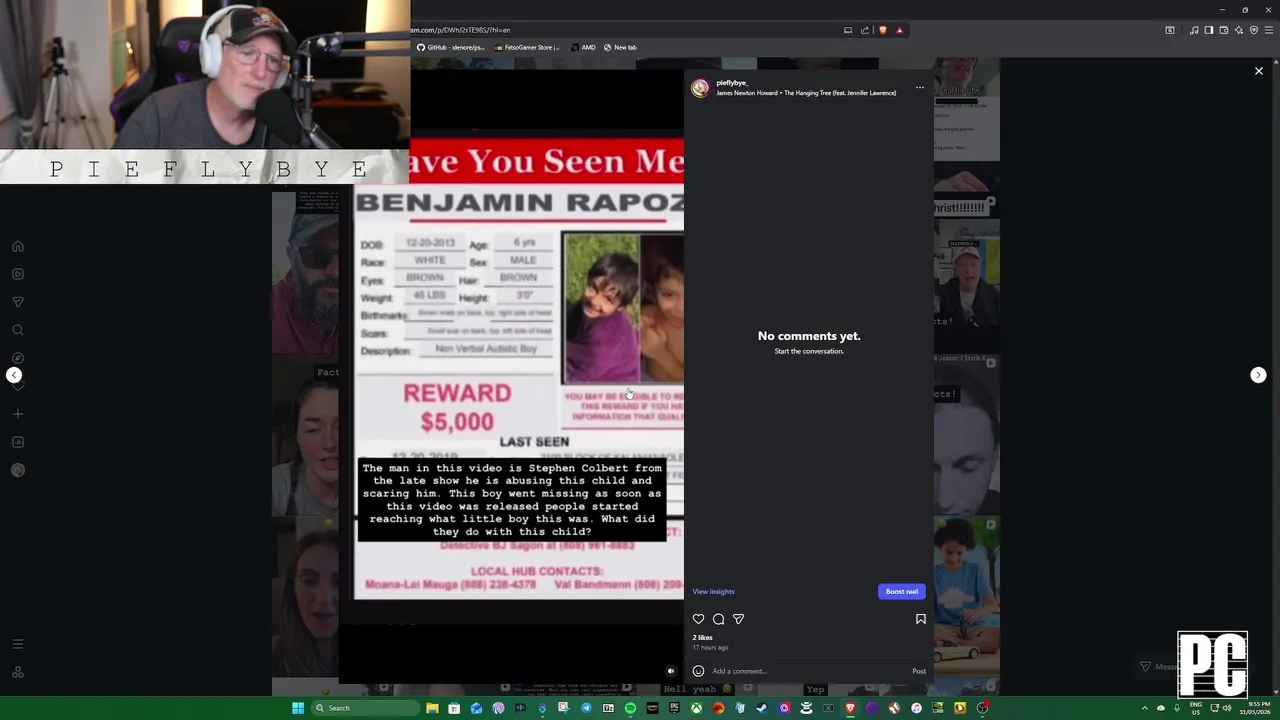Open Explore compass in the sidebar
Image resolution: width=1280 pixels, height=720 pixels.
[18, 358]
